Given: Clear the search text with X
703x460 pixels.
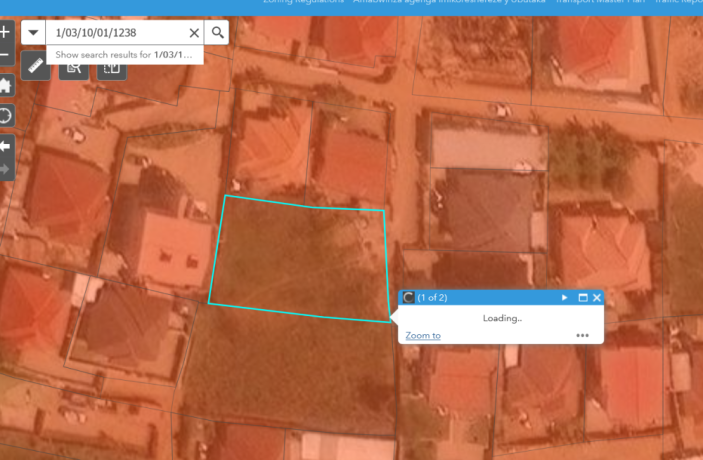Looking at the screenshot, I should 194,33.
